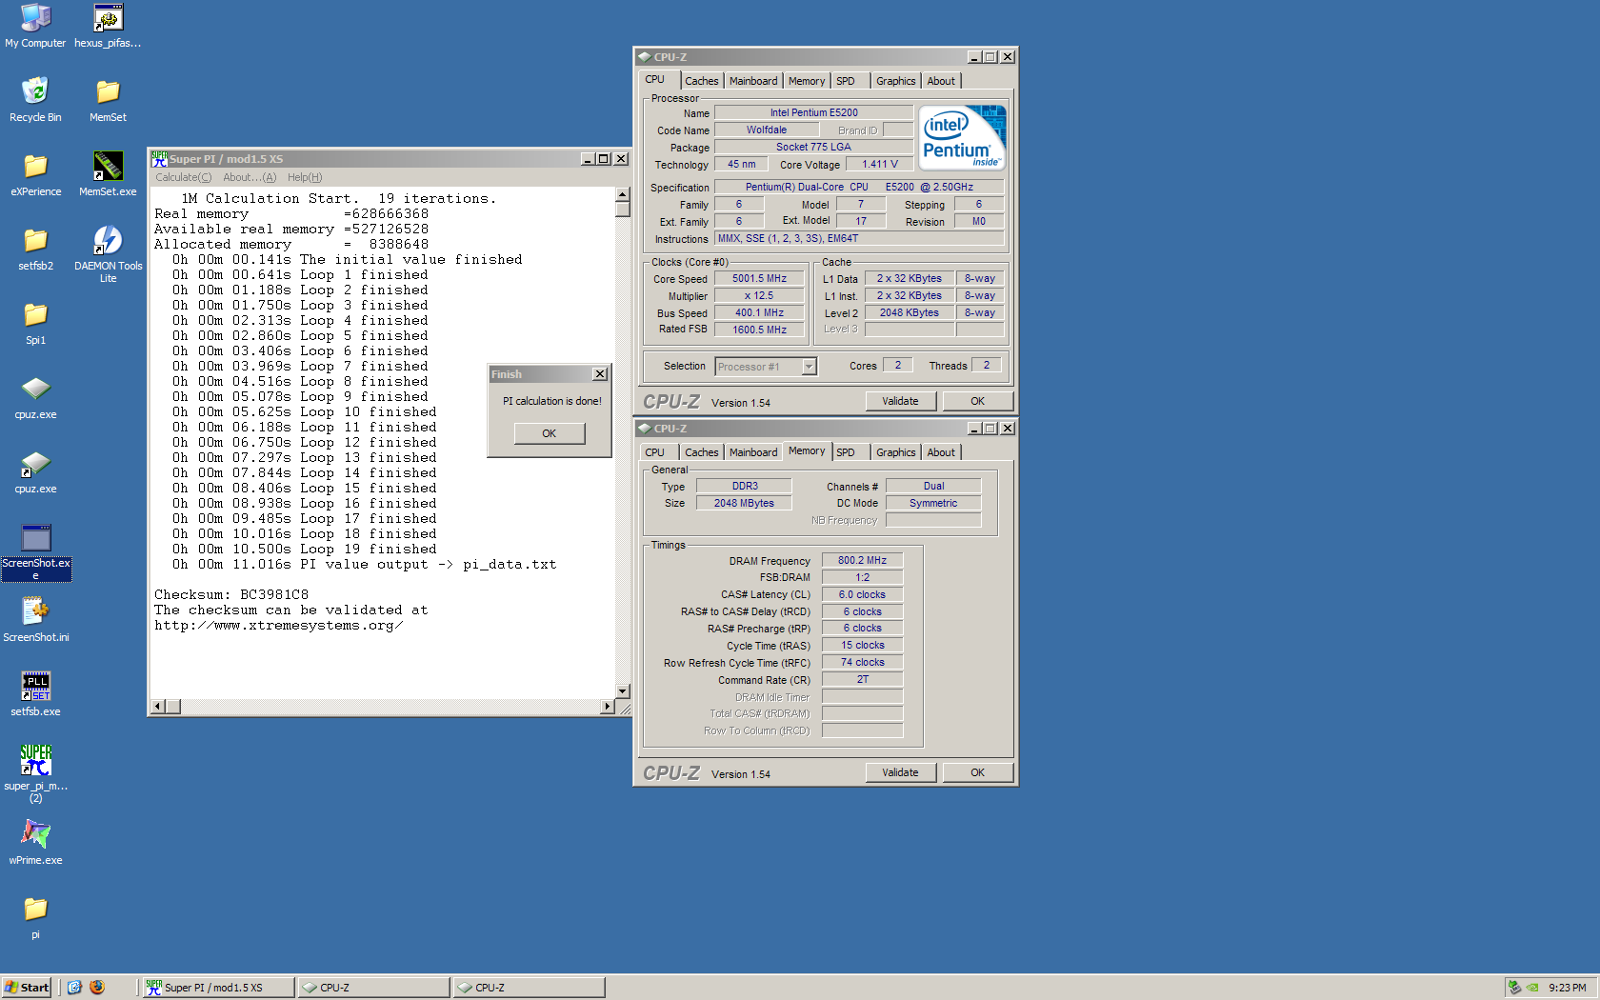
Task: Open eXPerience folder on desktop
Action: coord(35,174)
